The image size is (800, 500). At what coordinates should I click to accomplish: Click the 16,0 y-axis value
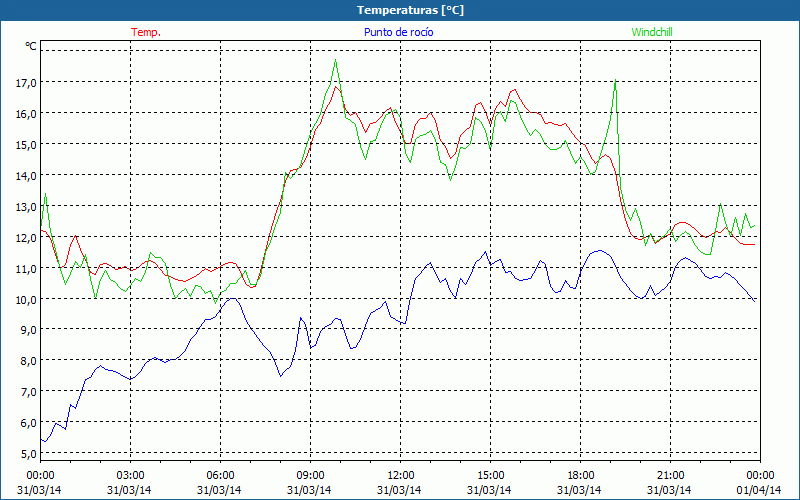click(26, 113)
